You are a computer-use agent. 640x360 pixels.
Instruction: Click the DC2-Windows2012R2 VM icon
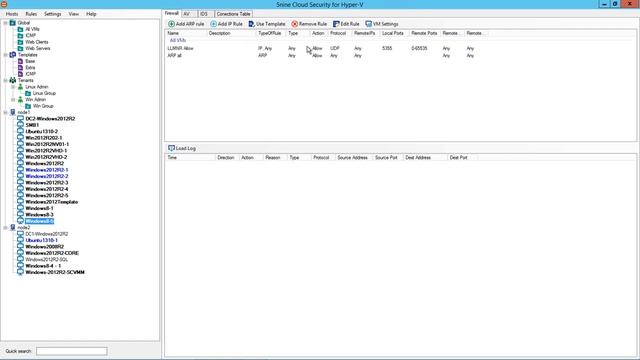point(20,119)
